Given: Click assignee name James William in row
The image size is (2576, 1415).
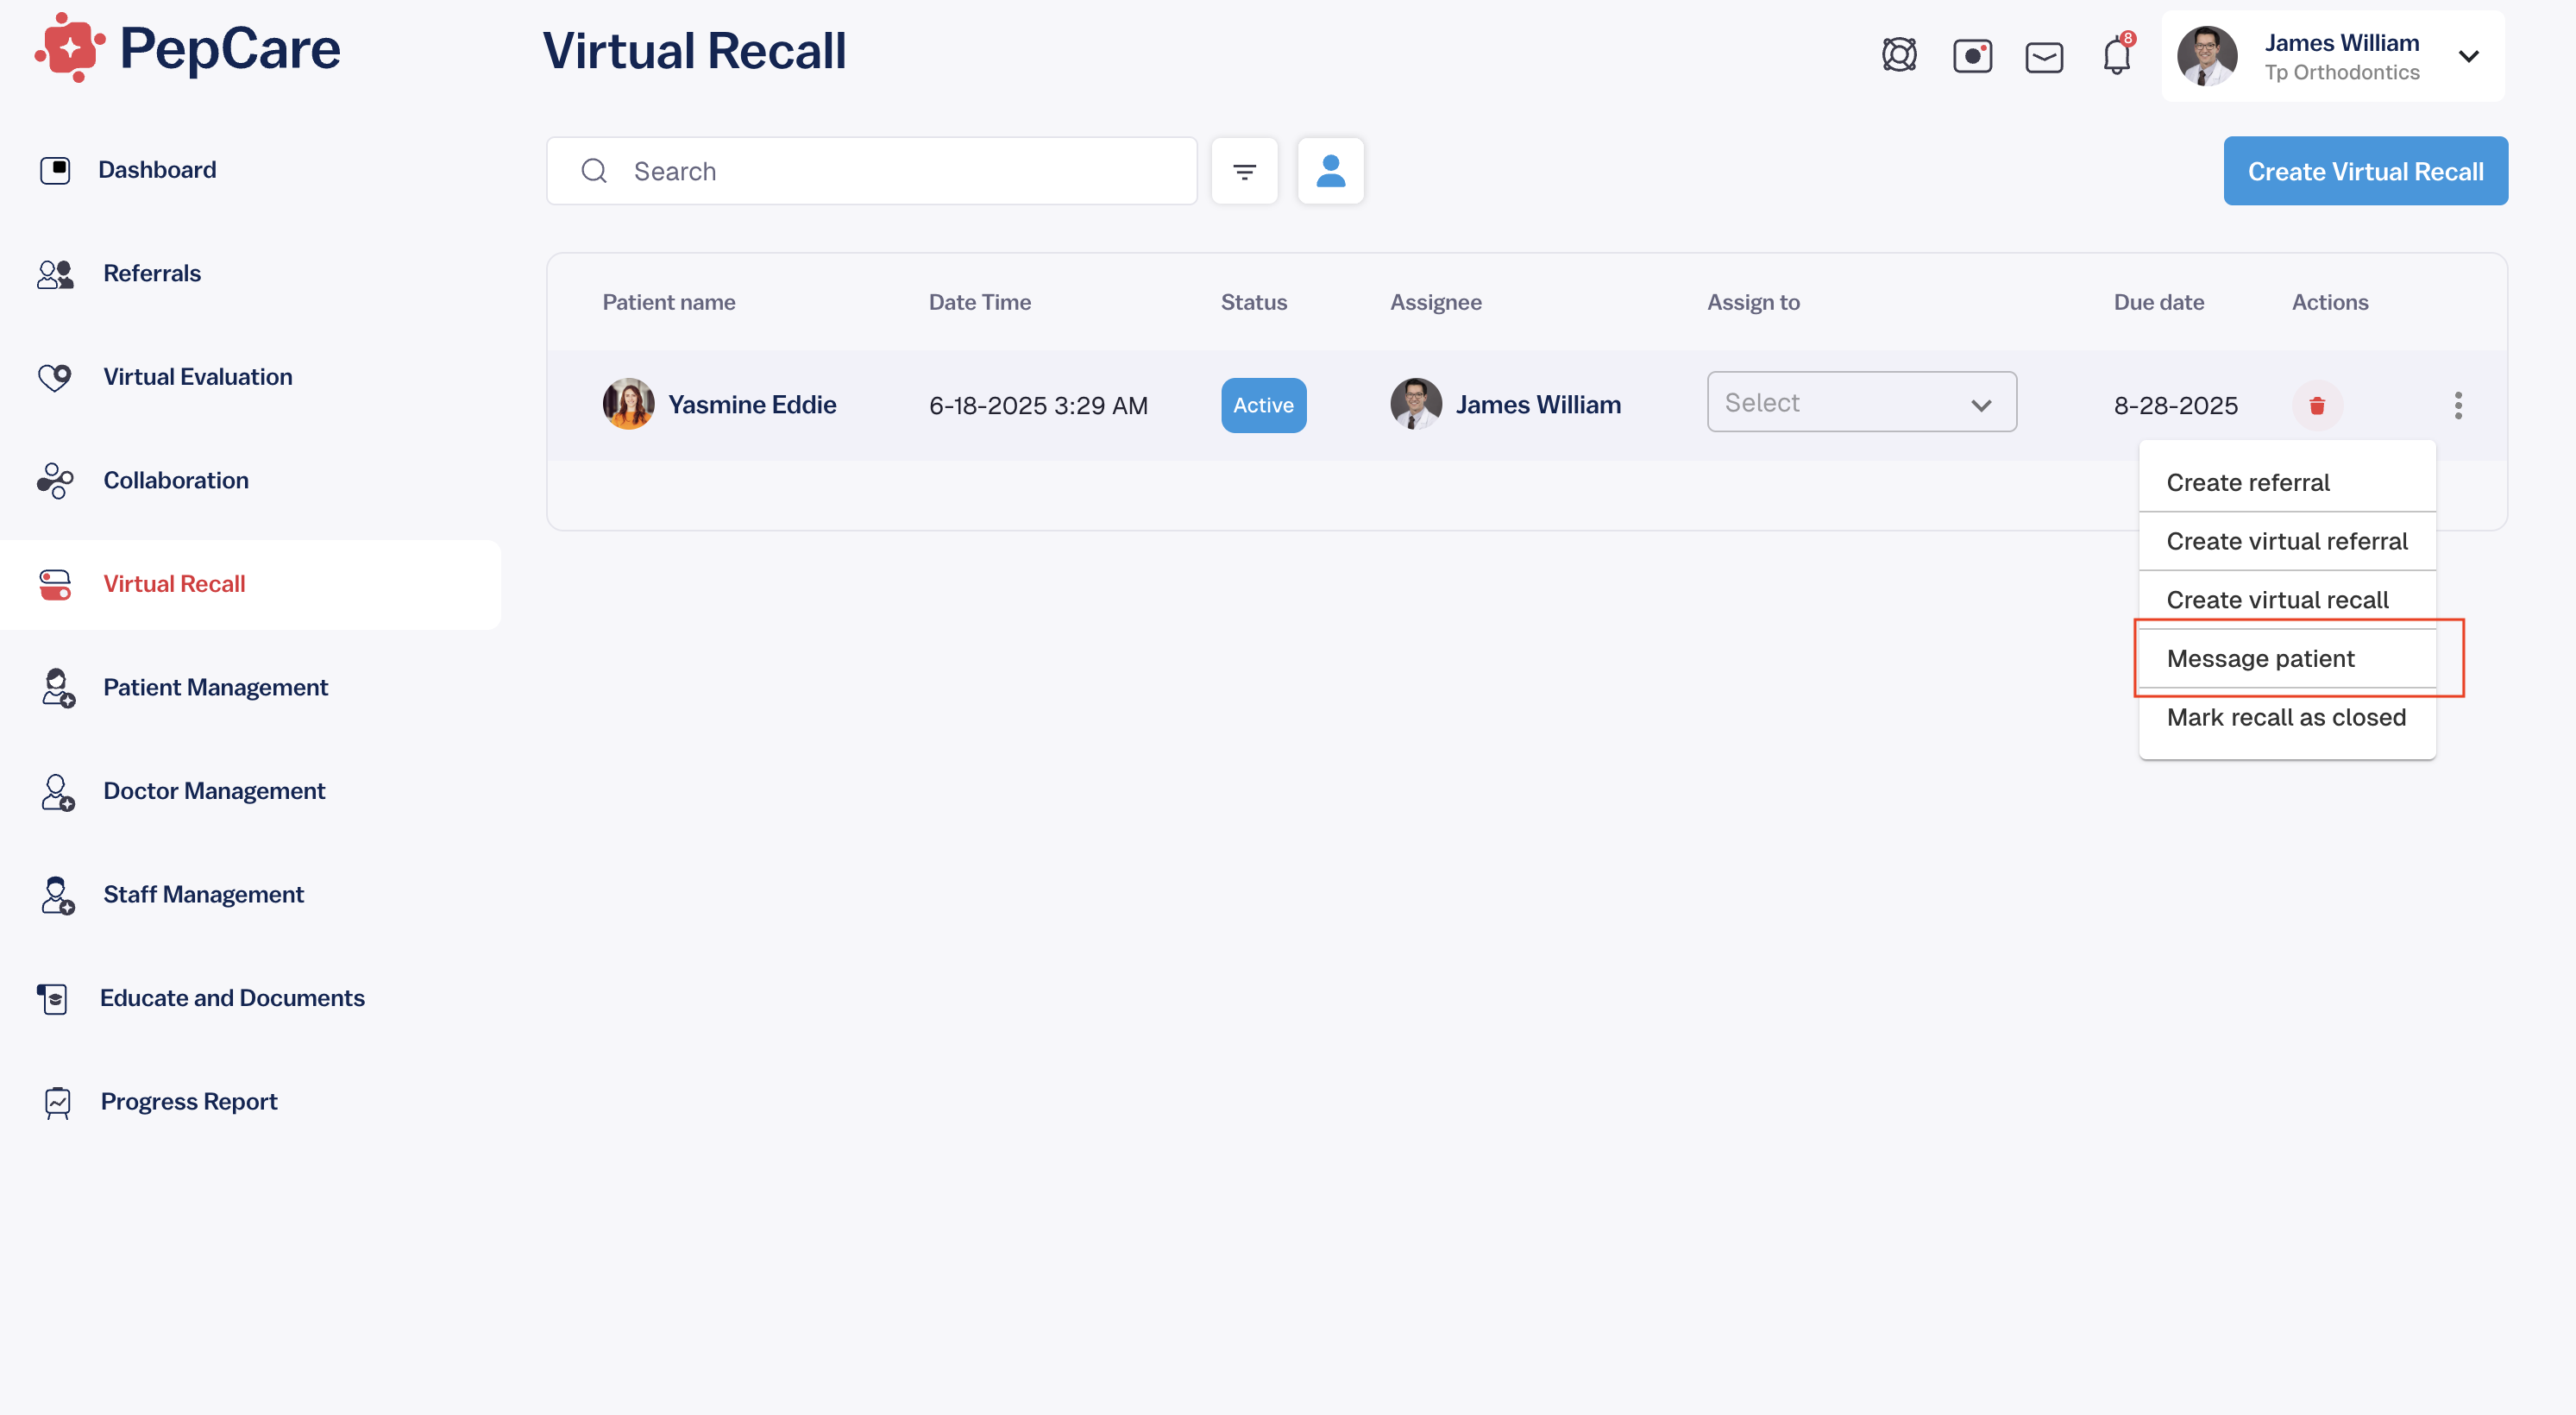Looking at the screenshot, I should tap(1537, 404).
